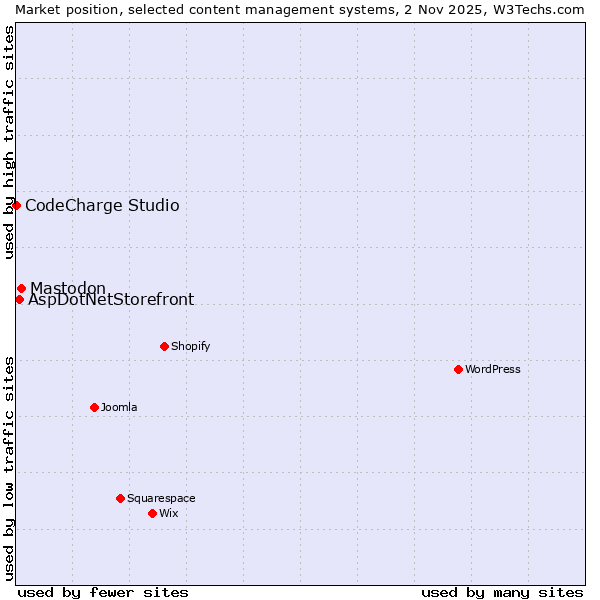Click the chart title mentioning W3Techs.com
The width and height of the screenshot is (600, 600).
pyautogui.click(x=300, y=10)
